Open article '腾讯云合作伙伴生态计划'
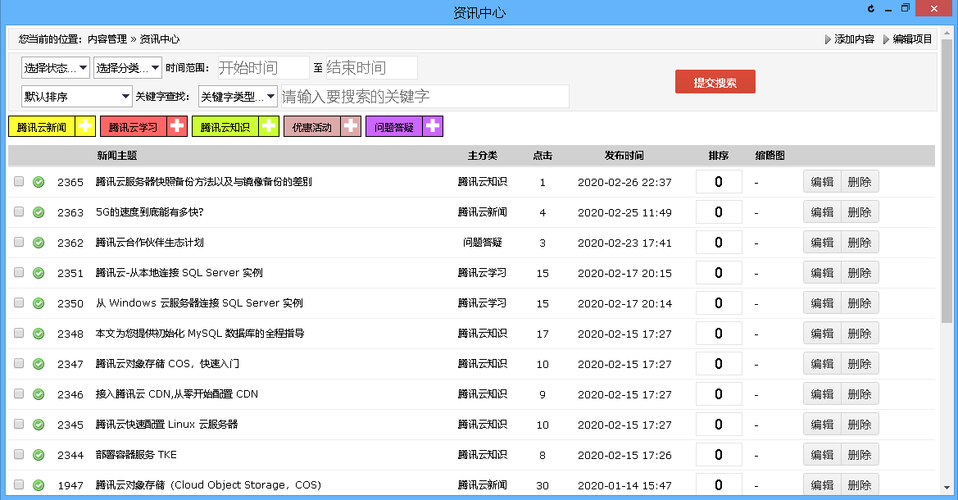 point(150,243)
